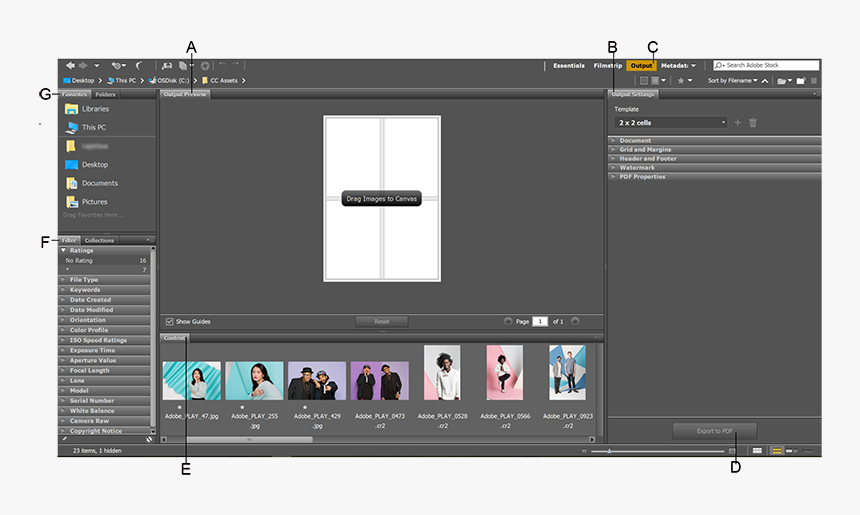860x515 pixels.
Task: Select the Favorites tab
Action: pyautogui.click(x=75, y=94)
